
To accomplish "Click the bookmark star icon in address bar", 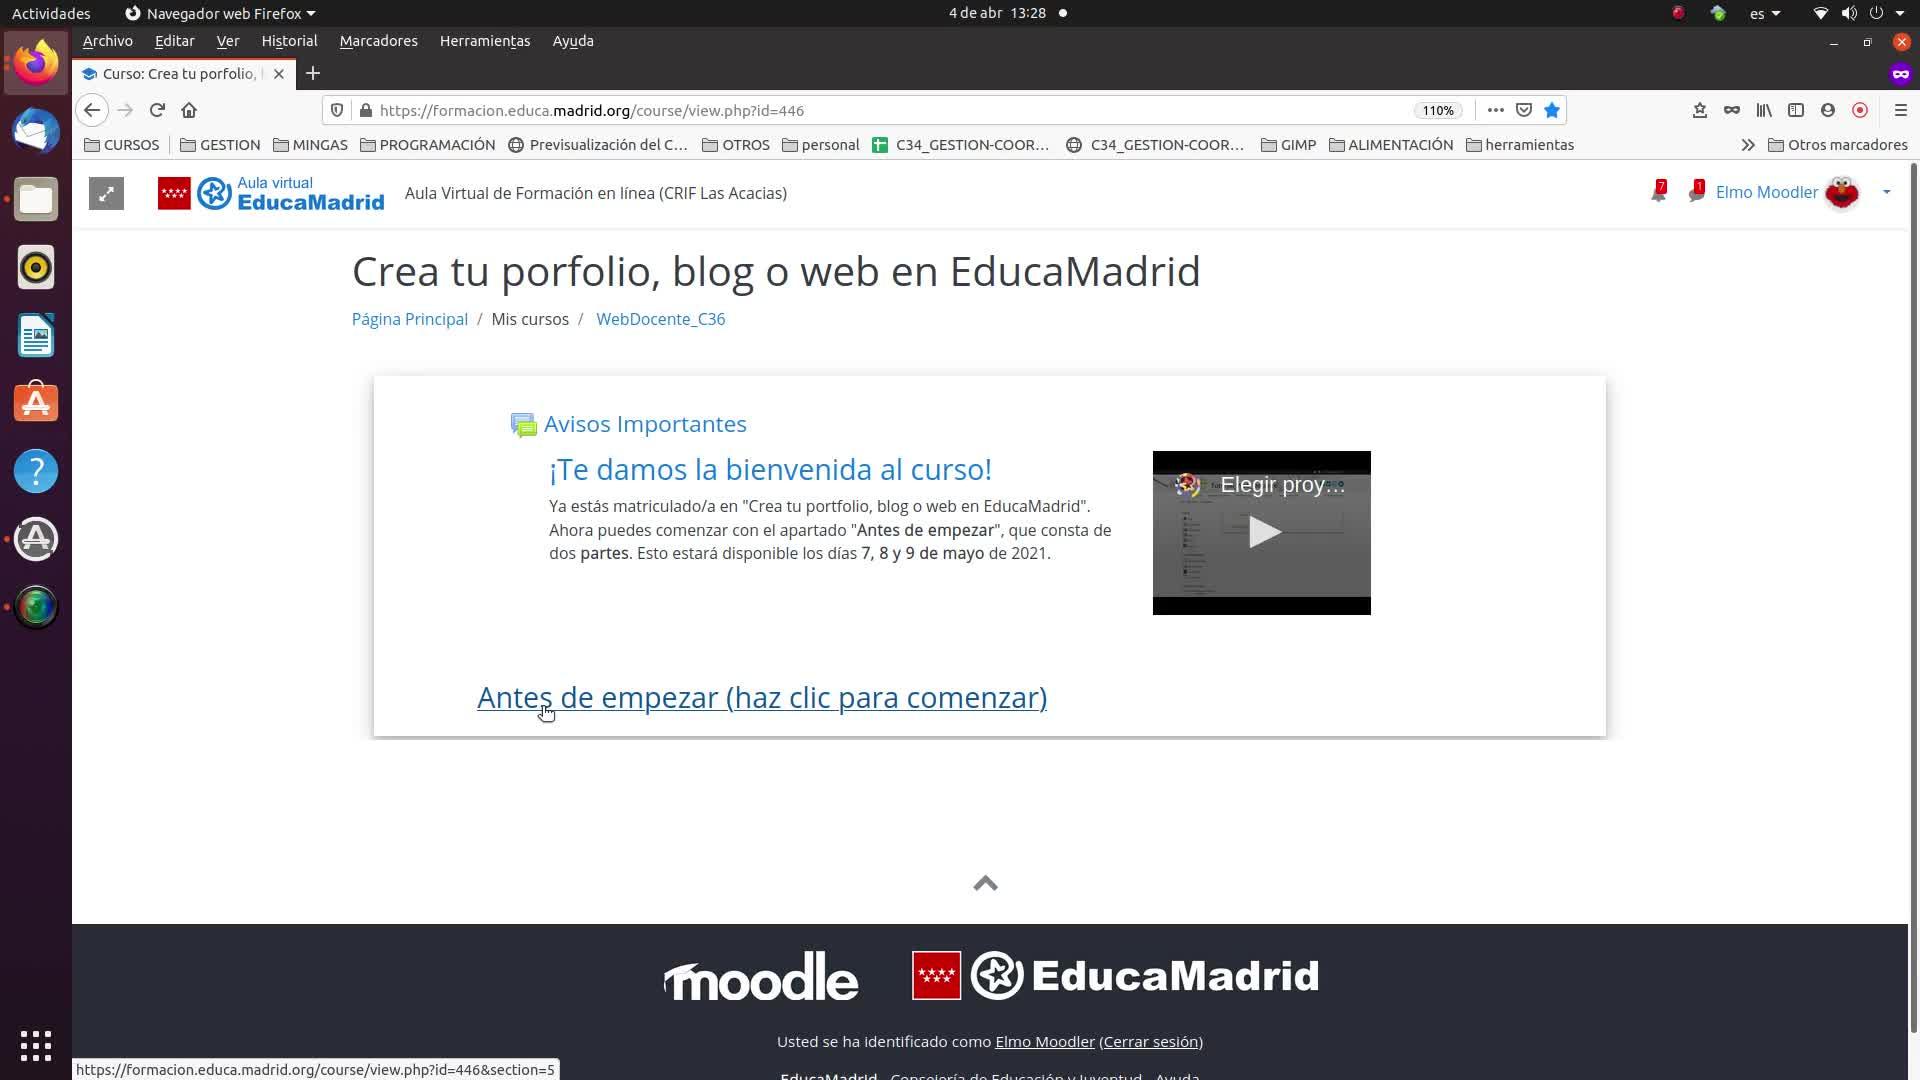I will pyautogui.click(x=1552, y=110).
